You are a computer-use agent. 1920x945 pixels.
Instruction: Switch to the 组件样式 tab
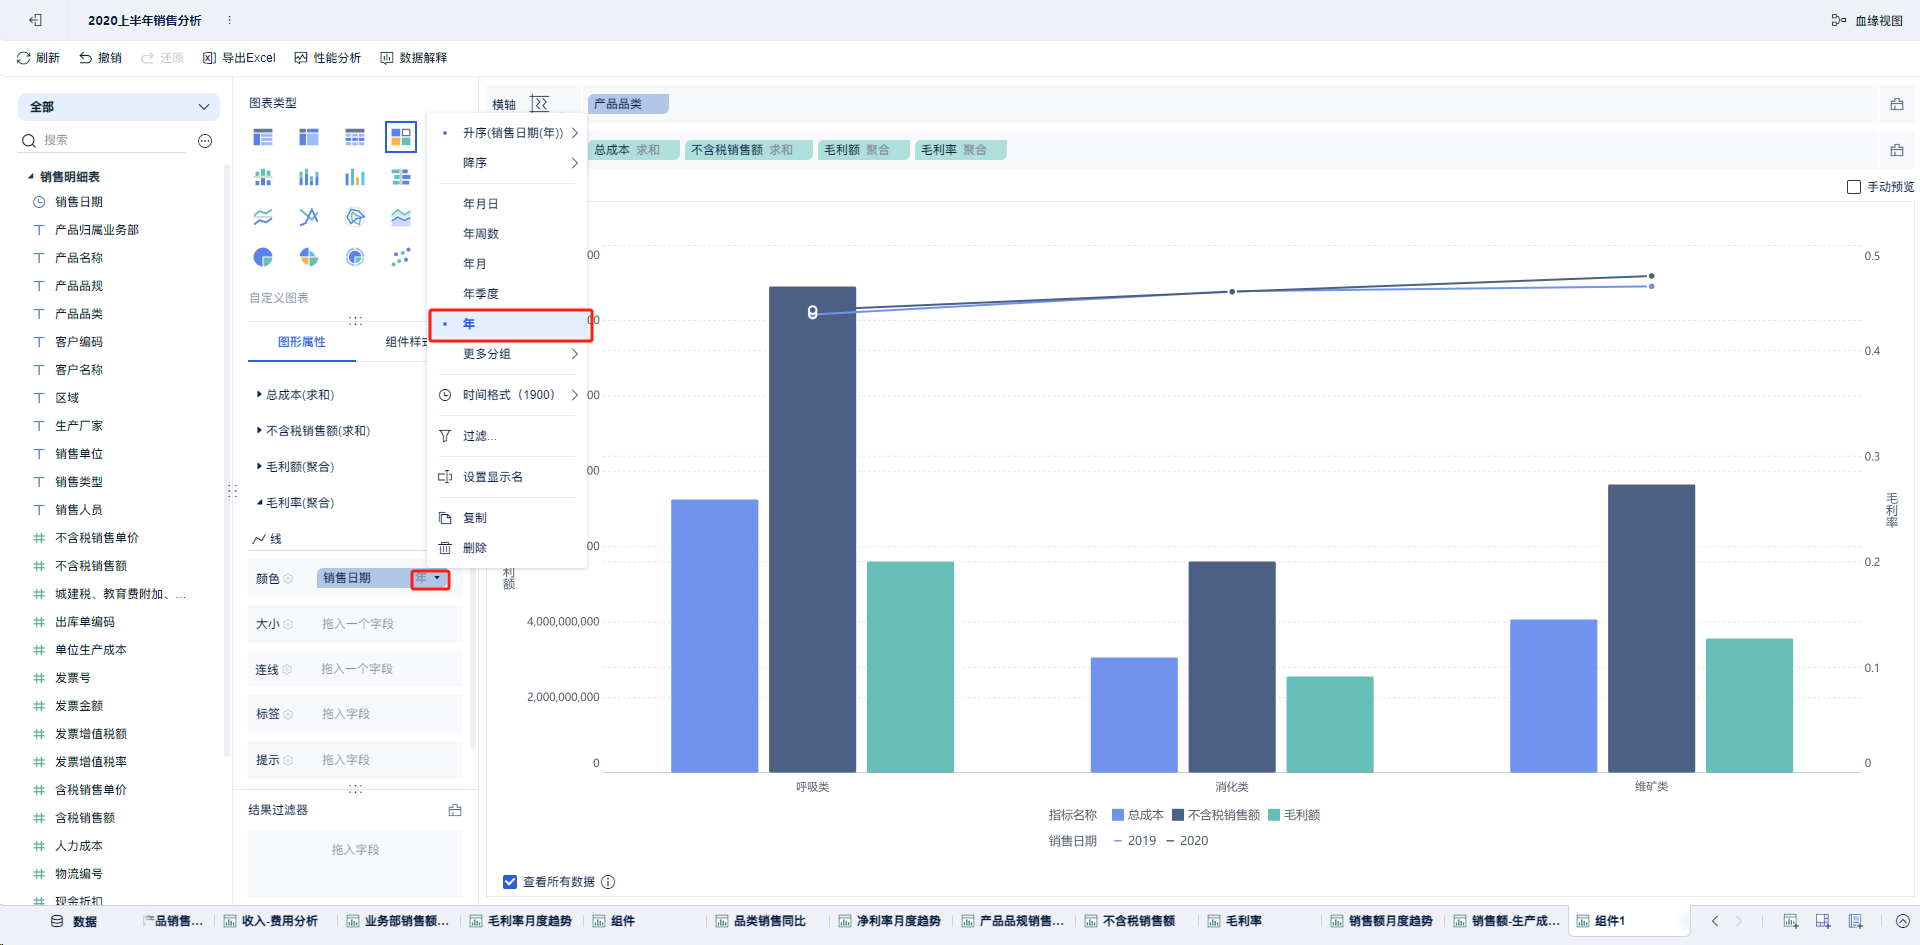(405, 342)
